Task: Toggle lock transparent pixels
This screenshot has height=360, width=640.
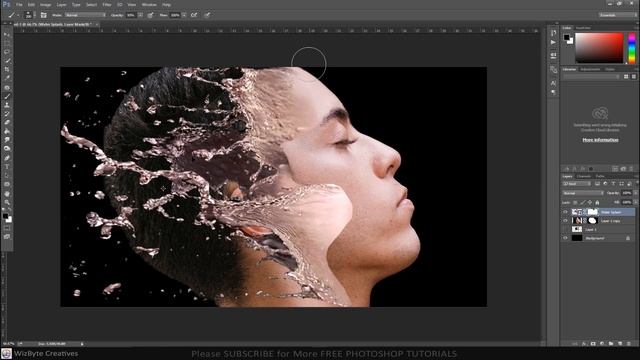Action: click(575, 202)
